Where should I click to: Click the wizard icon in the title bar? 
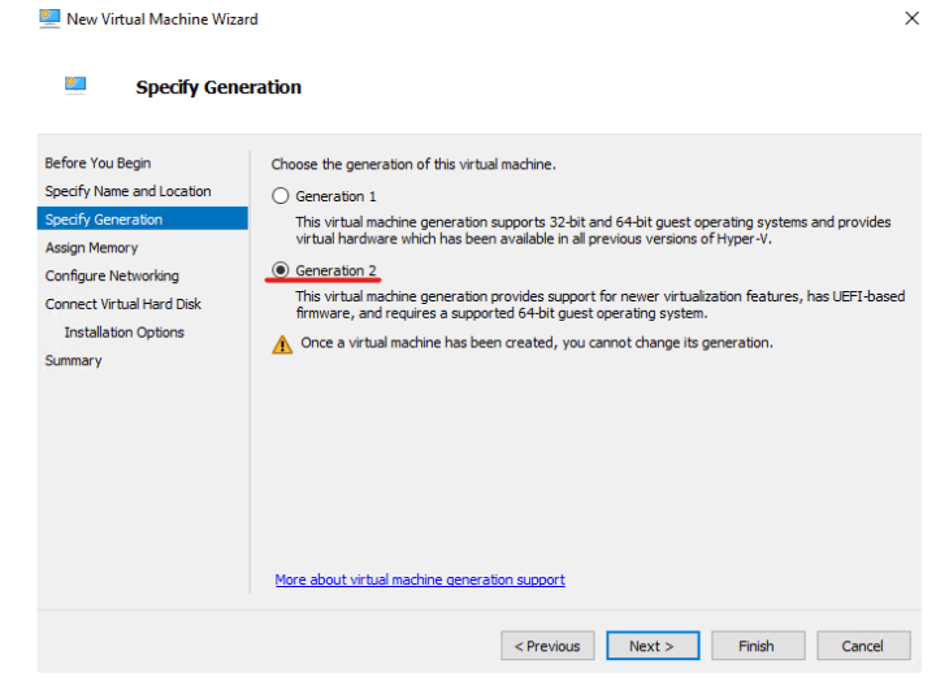click(50, 18)
